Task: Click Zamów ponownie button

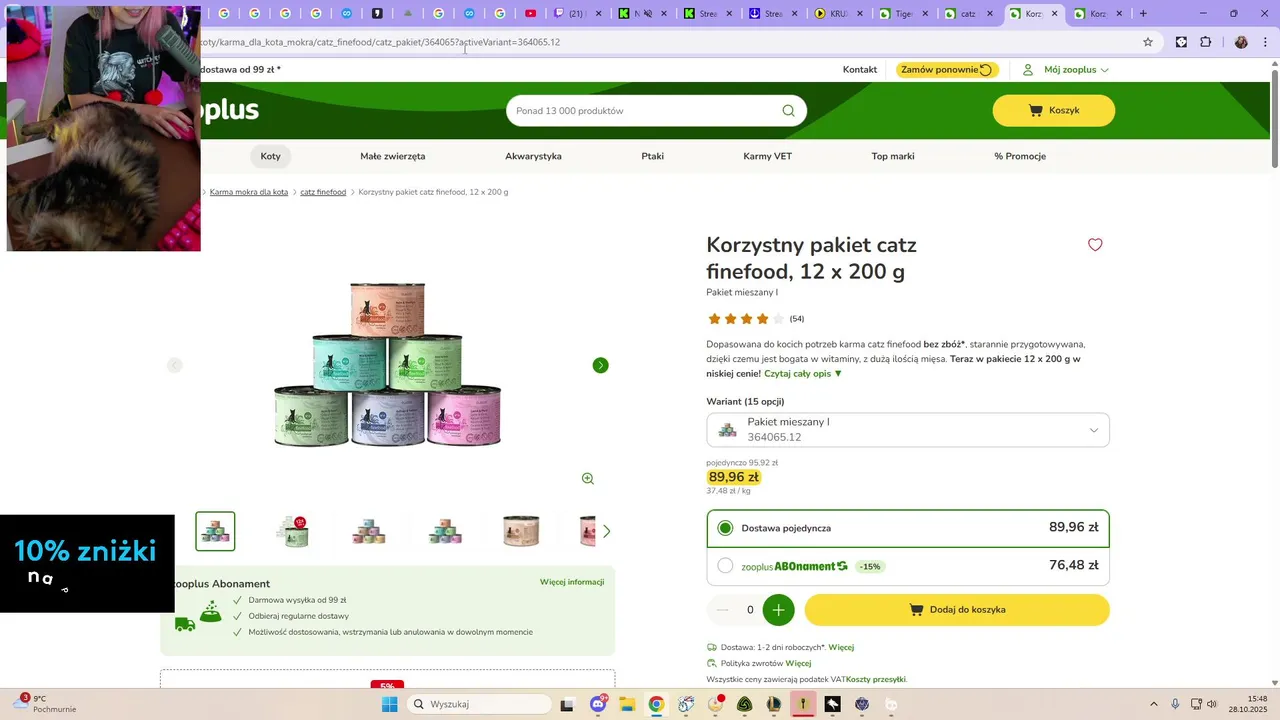Action: pos(946,70)
